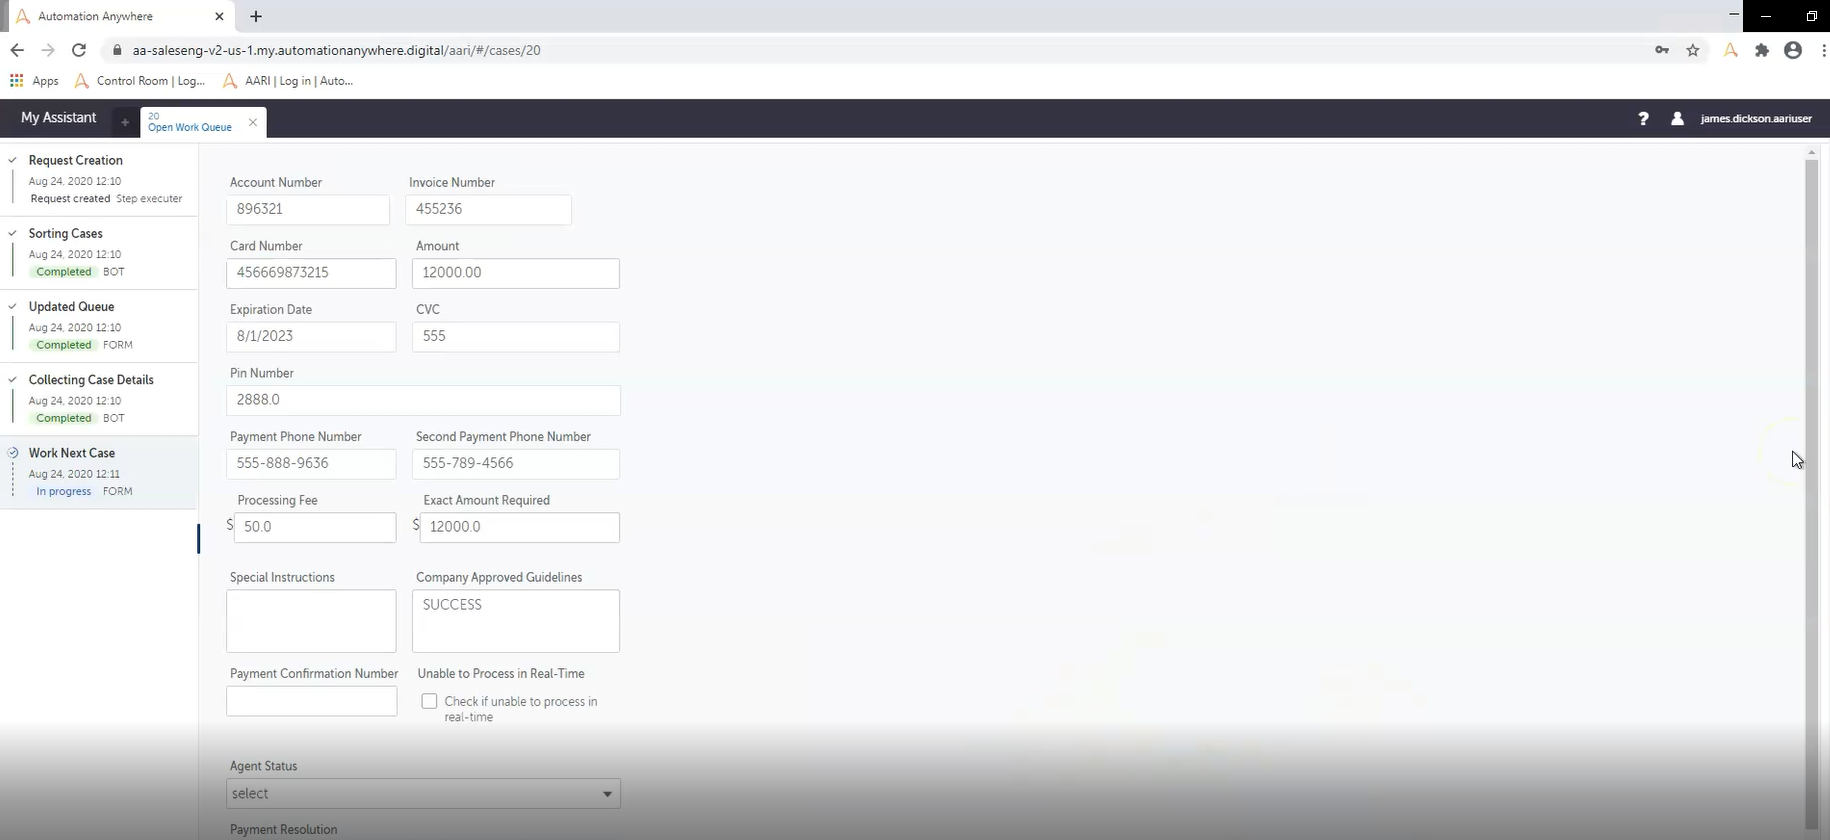The height and width of the screenshot is (840, 1830).
Task: Open the Sorting Cases step
Action: coord(99,253)
